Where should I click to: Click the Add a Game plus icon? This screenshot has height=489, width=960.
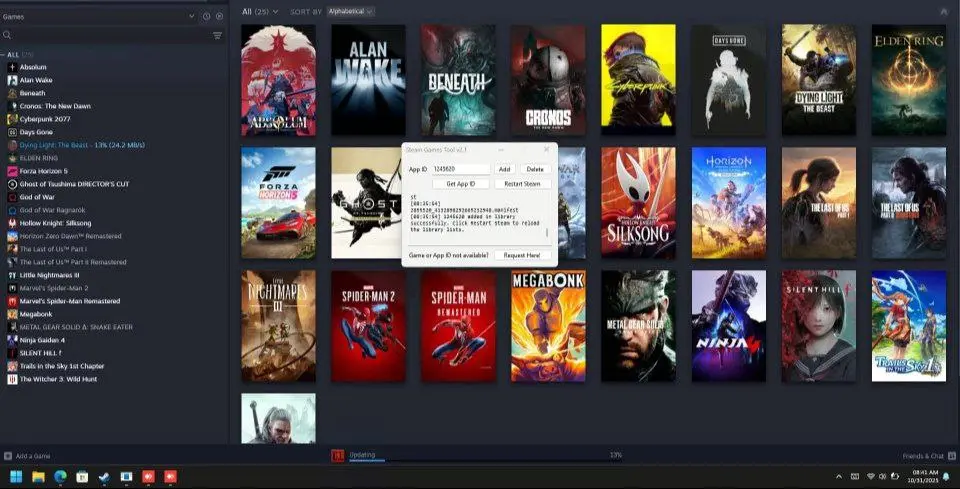[8, 456]
